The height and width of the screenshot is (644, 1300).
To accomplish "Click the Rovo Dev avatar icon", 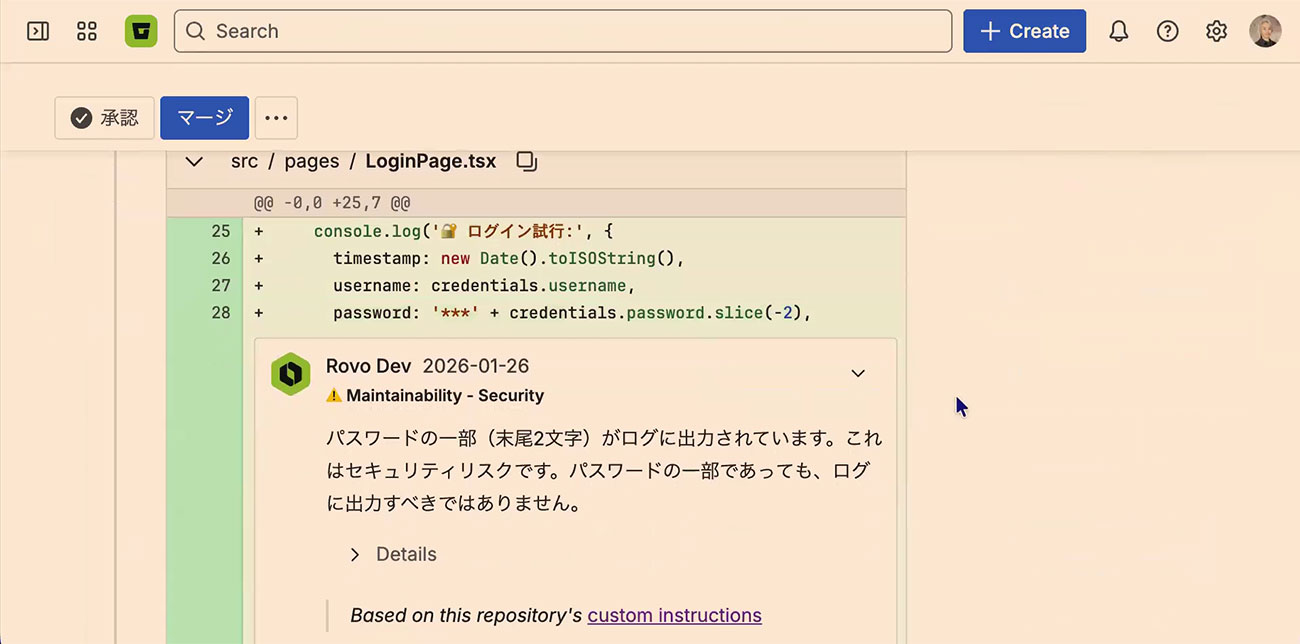I will (290, 374).
